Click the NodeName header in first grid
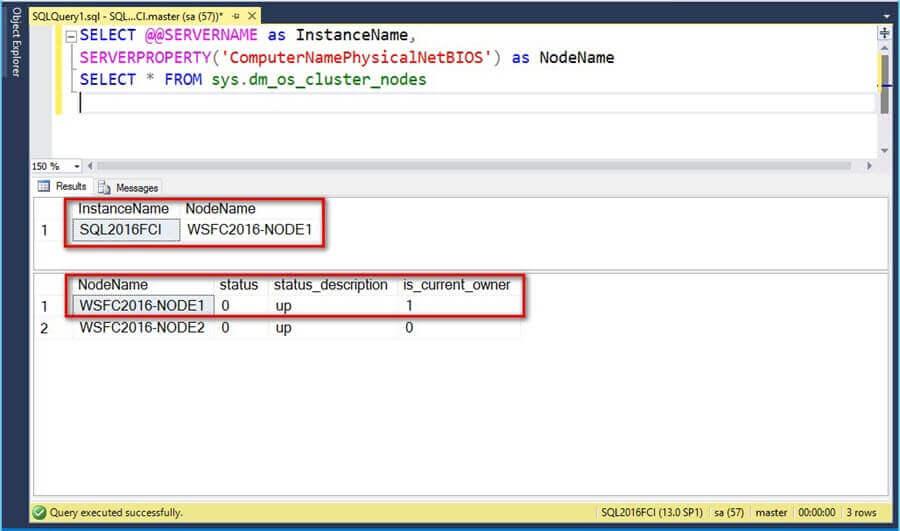 [220, 209]
